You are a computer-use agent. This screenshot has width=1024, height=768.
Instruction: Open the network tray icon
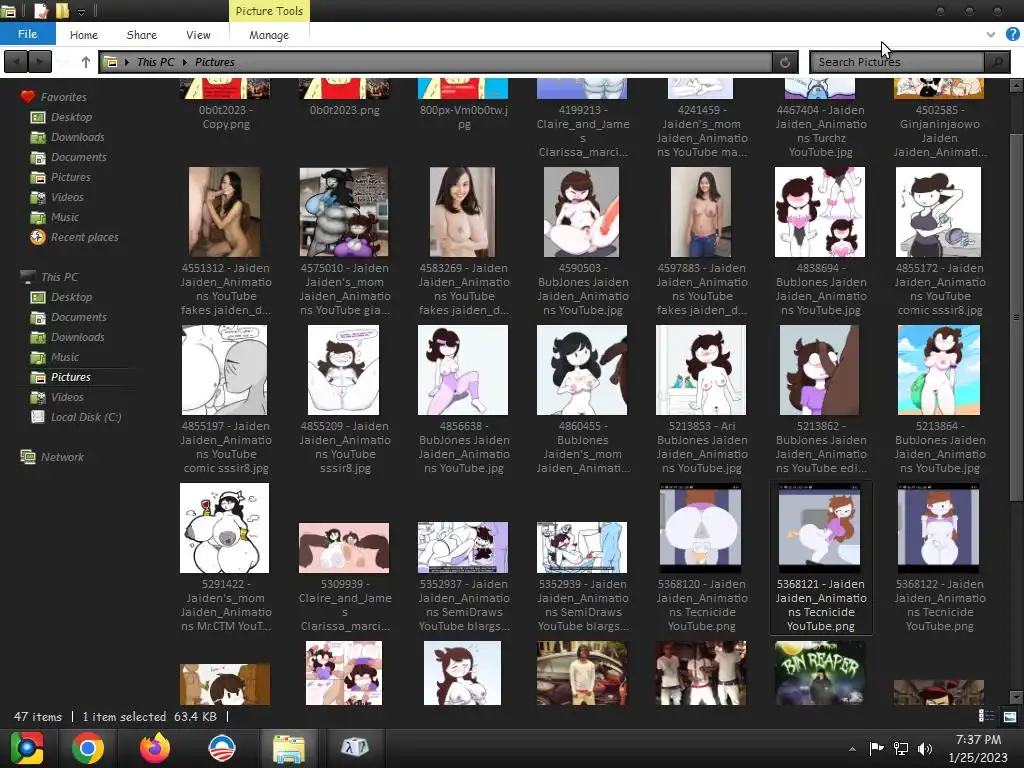(x=901, y=748)
